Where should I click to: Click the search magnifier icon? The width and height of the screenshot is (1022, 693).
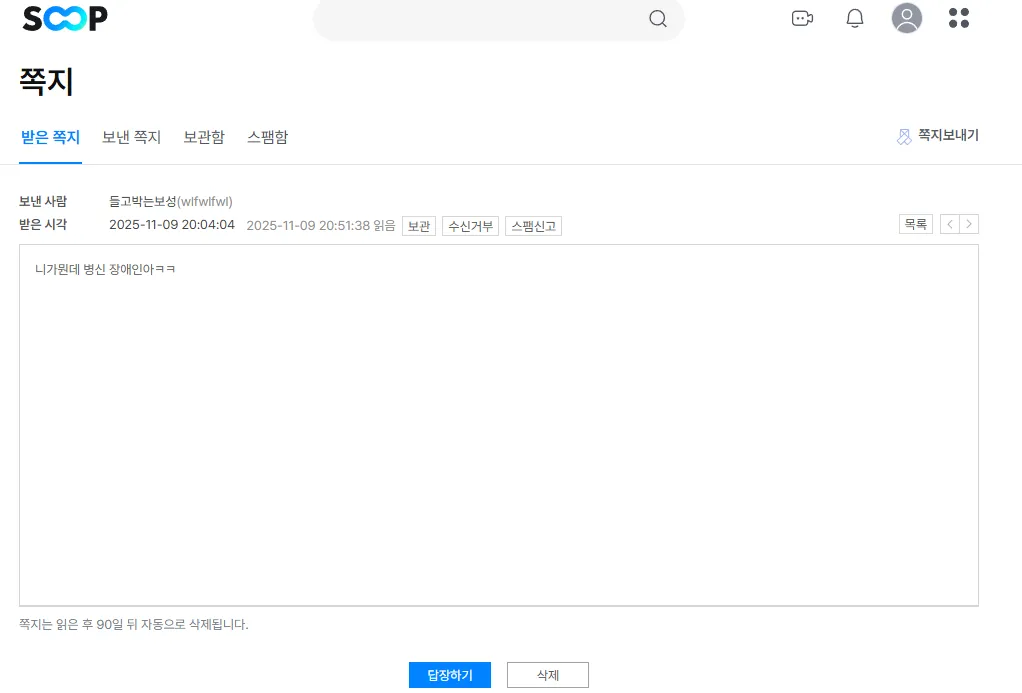click(658, 19)
